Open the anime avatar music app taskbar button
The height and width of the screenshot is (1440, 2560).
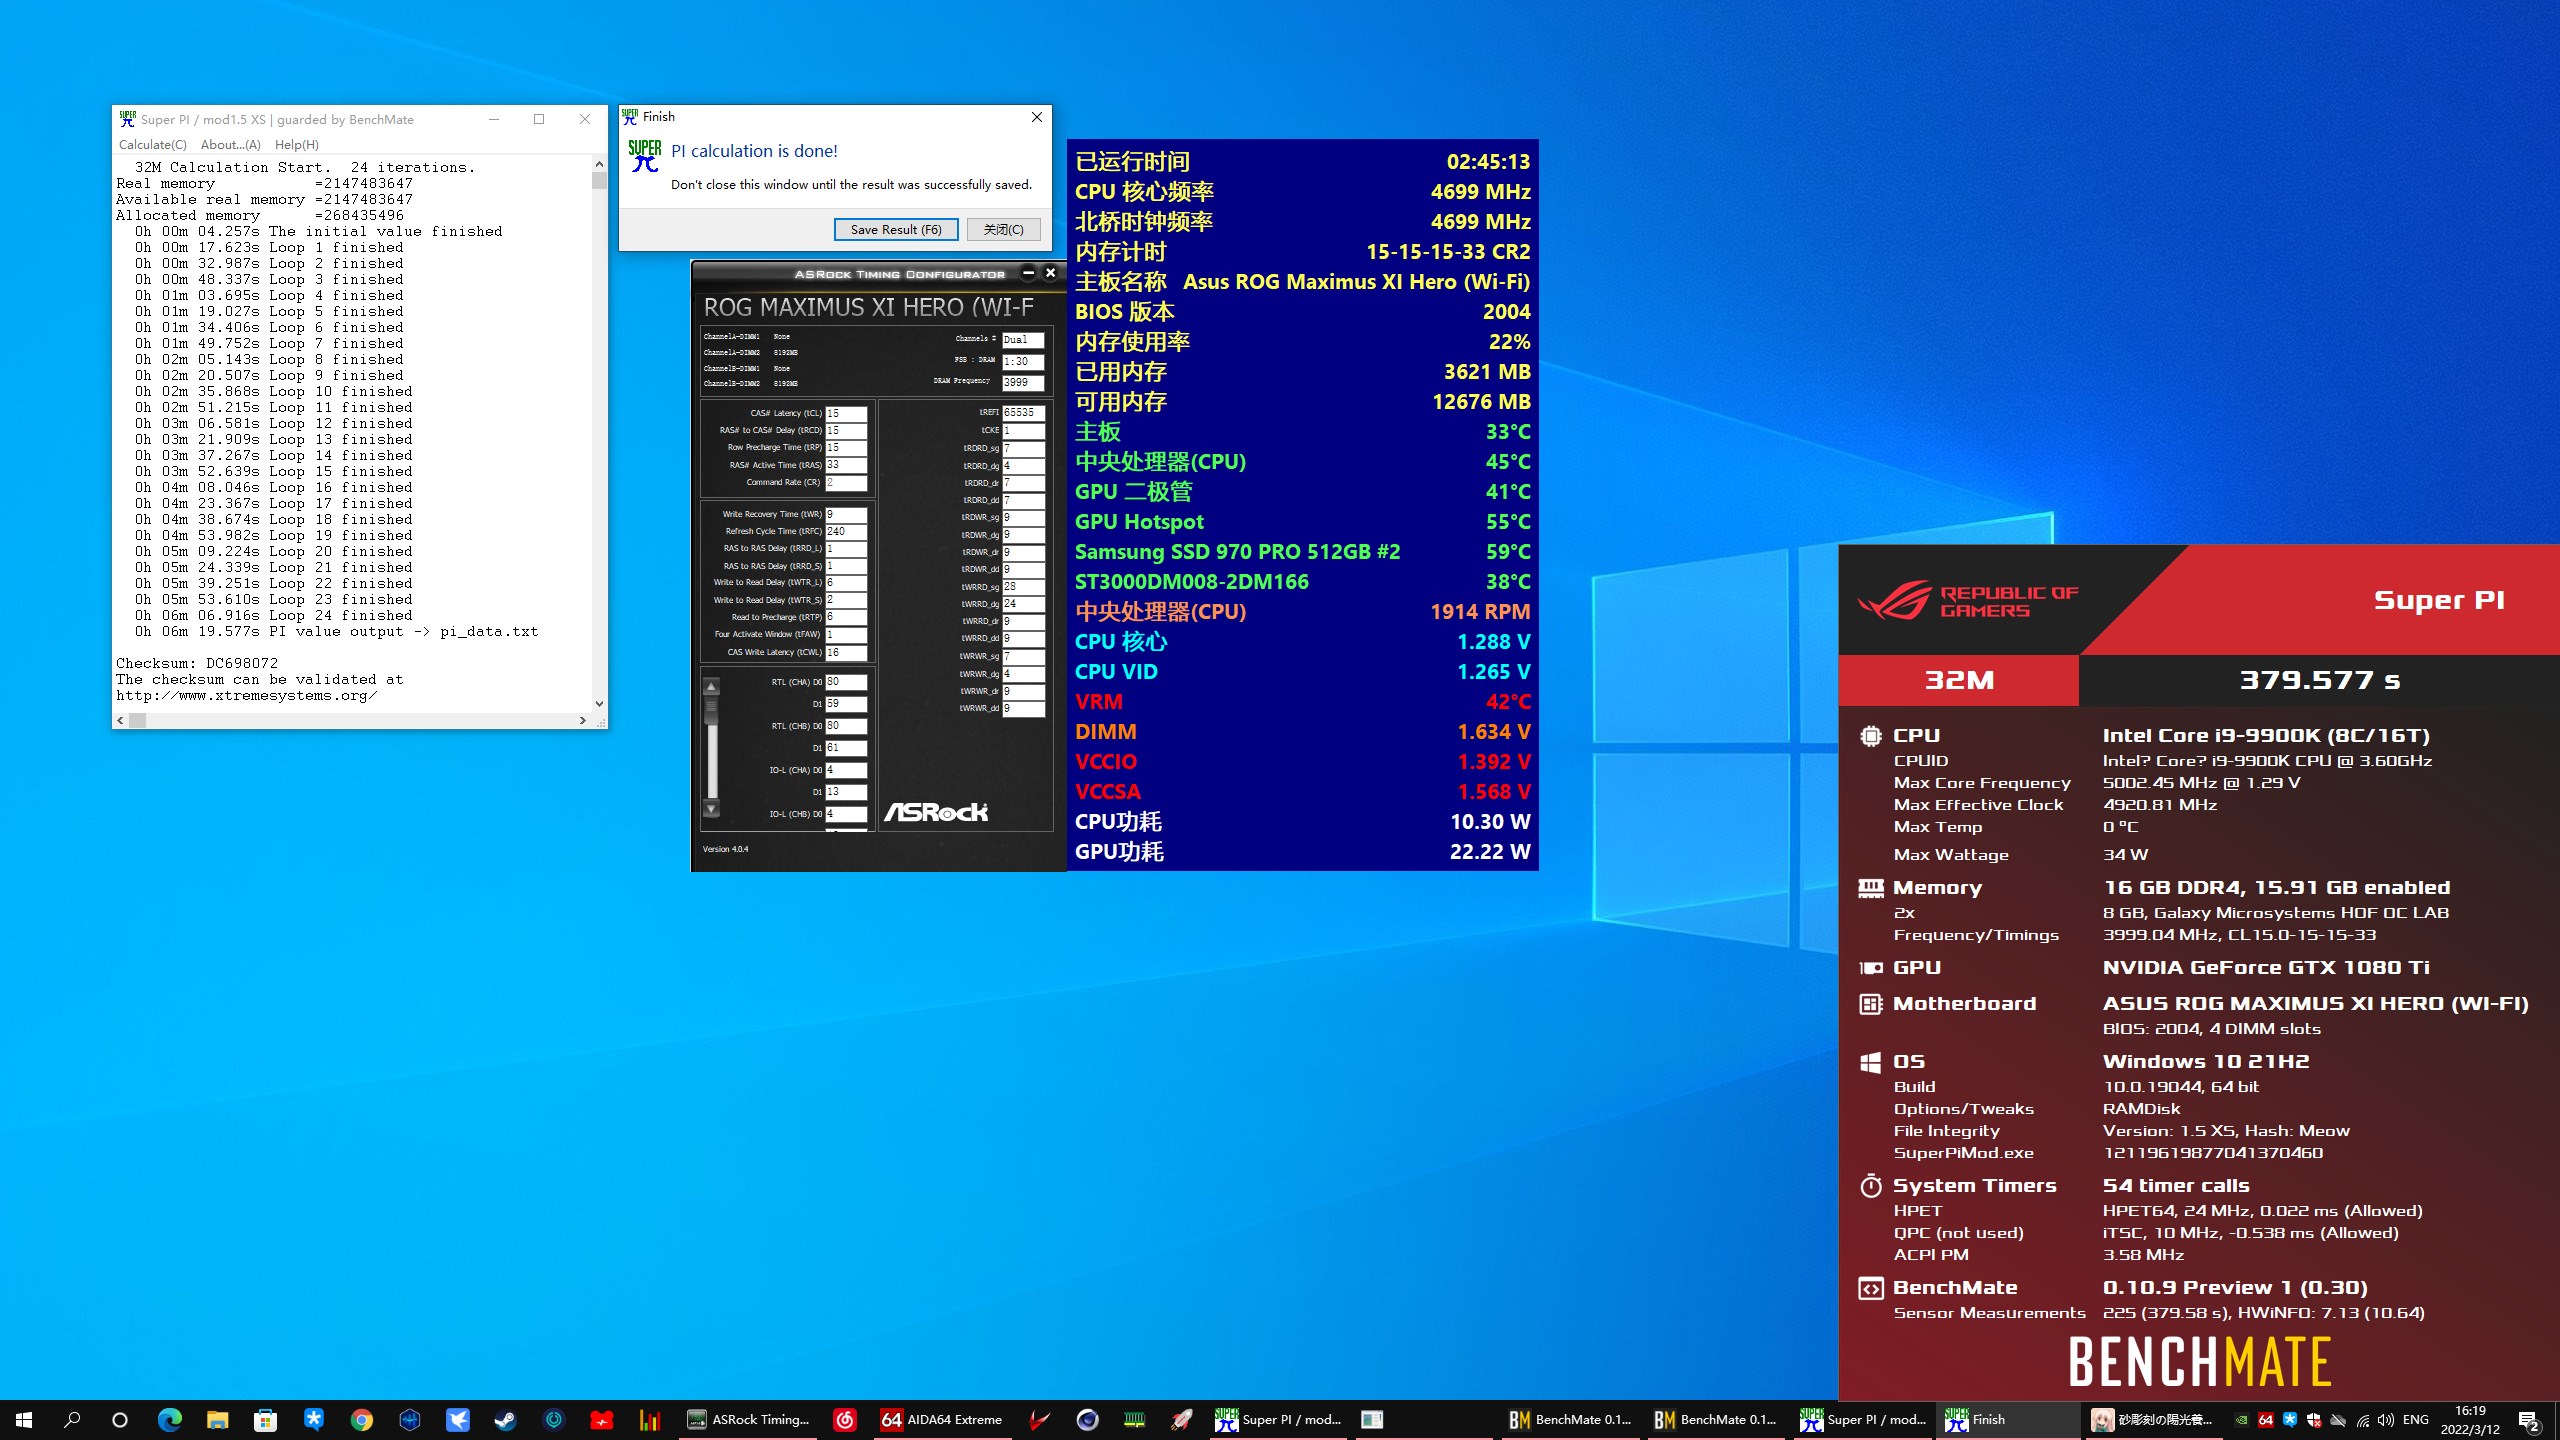pyautogui.click(x=2154, y=1419)
